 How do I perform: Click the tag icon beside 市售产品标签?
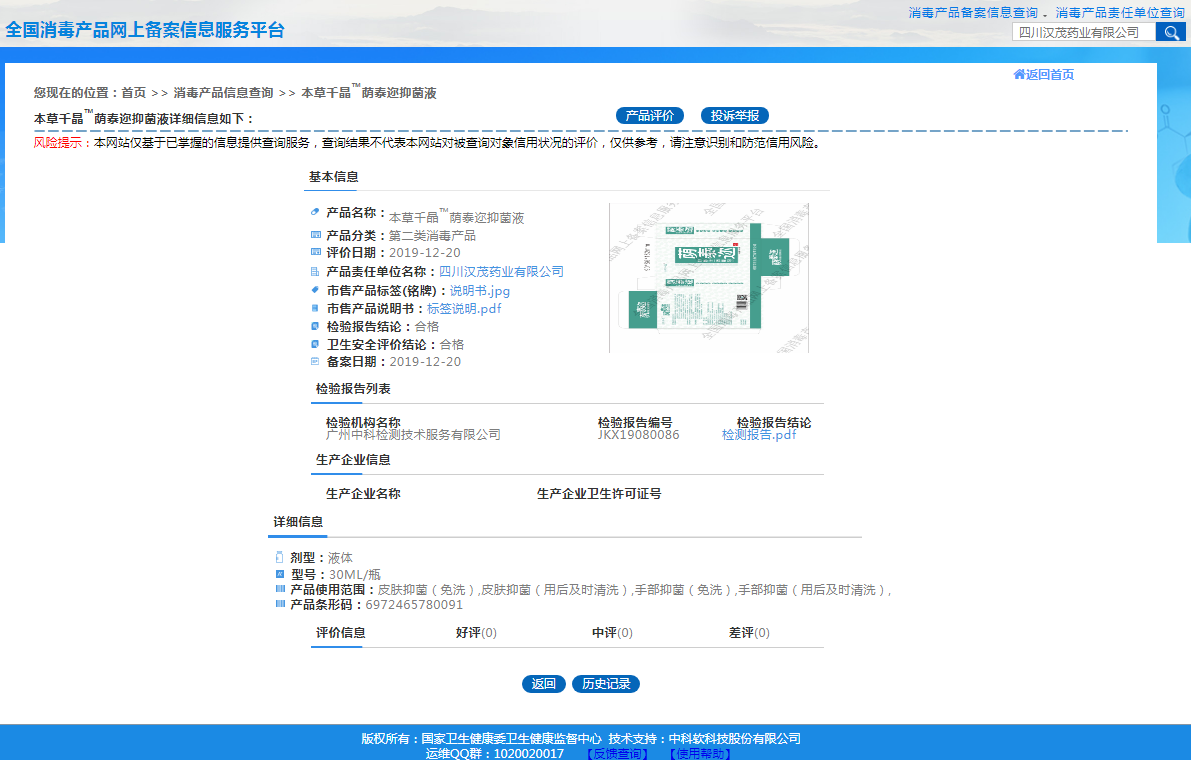[x=315, y=290]
